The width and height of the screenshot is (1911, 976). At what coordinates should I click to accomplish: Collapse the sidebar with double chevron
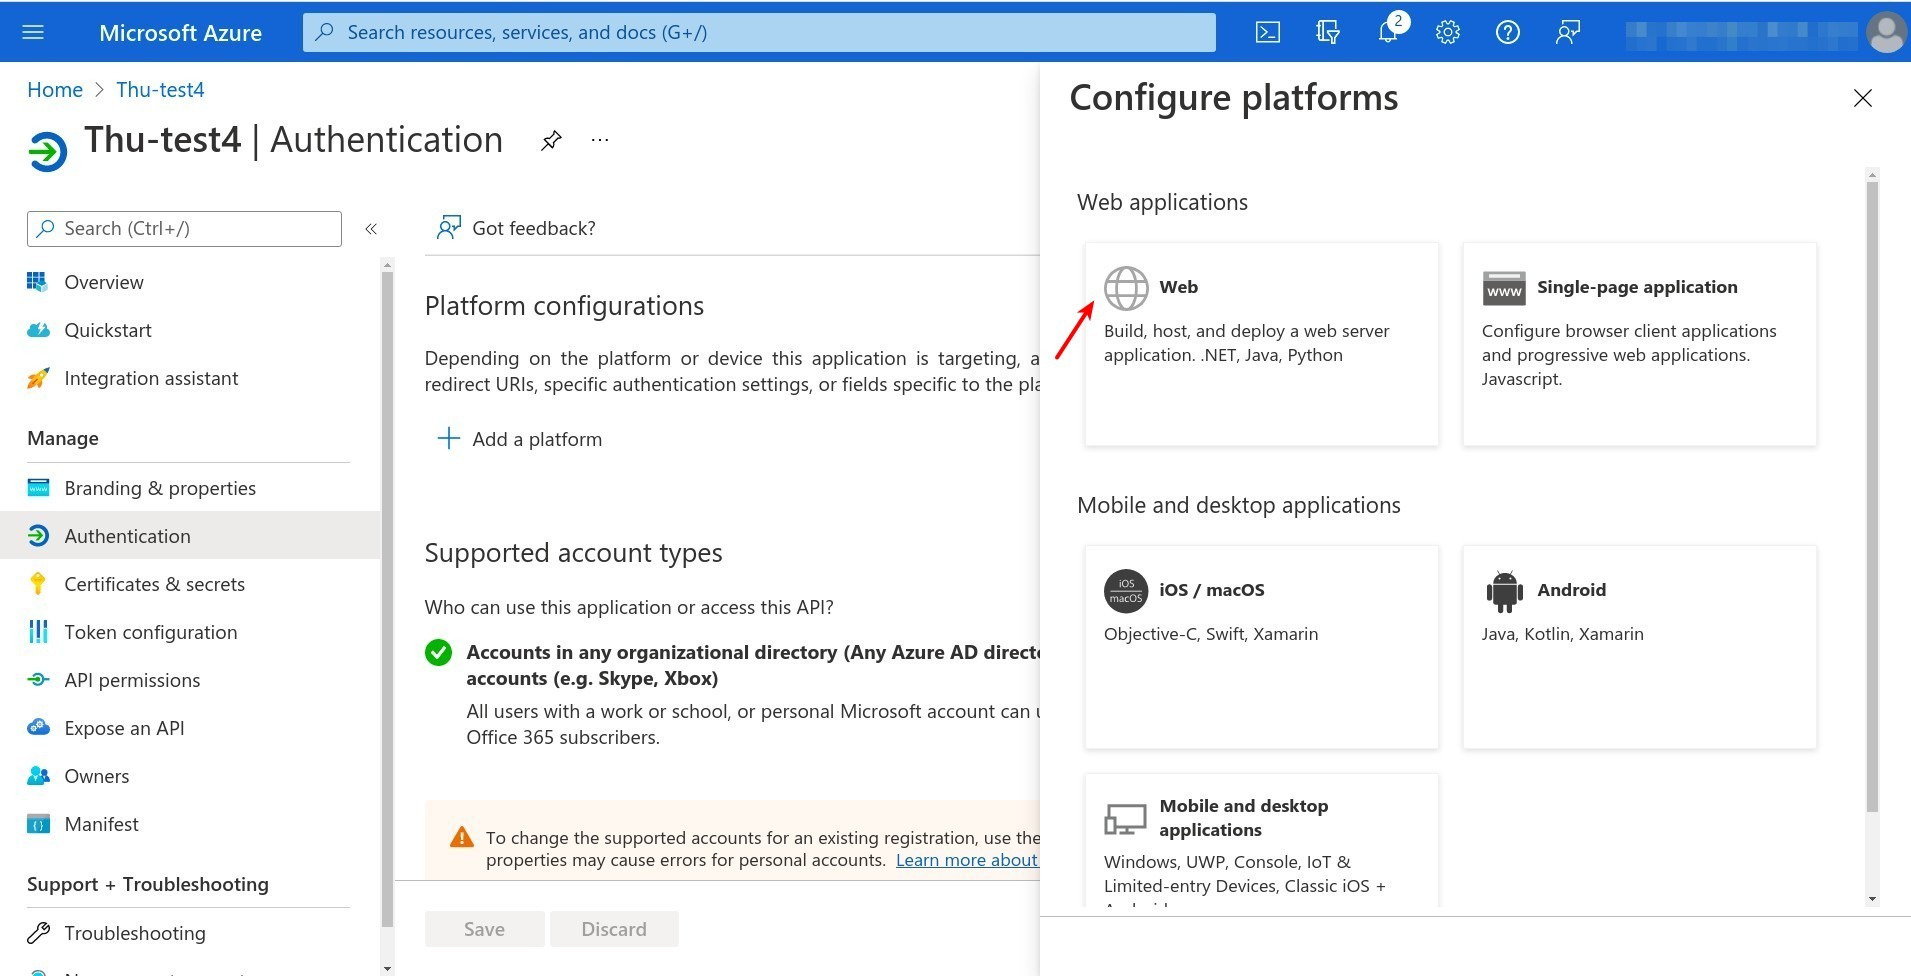pos(371,229)
